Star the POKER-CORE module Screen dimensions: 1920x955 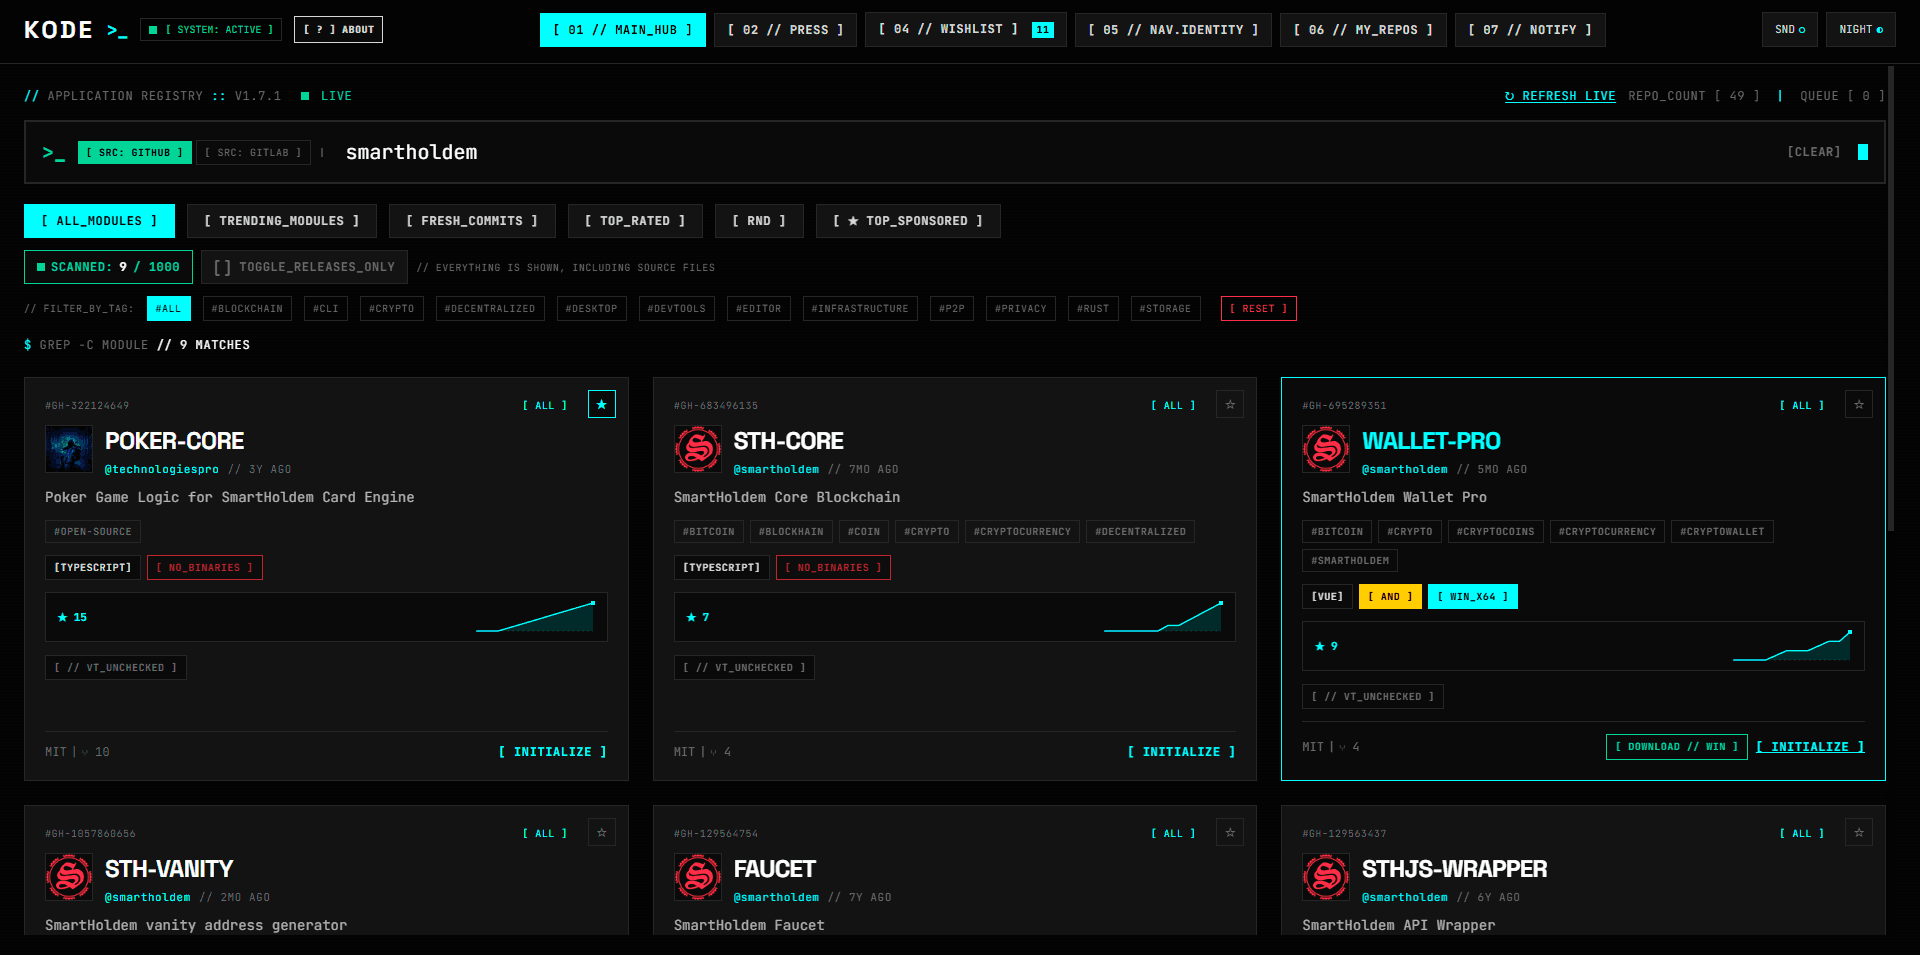pos(601,404)
